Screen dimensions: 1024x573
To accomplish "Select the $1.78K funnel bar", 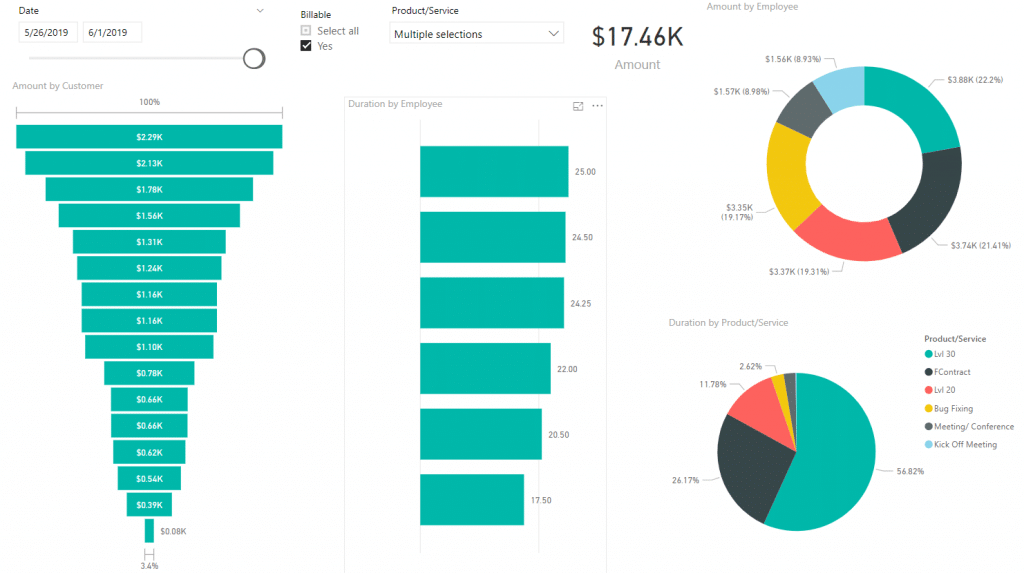I will coord(149,189).
